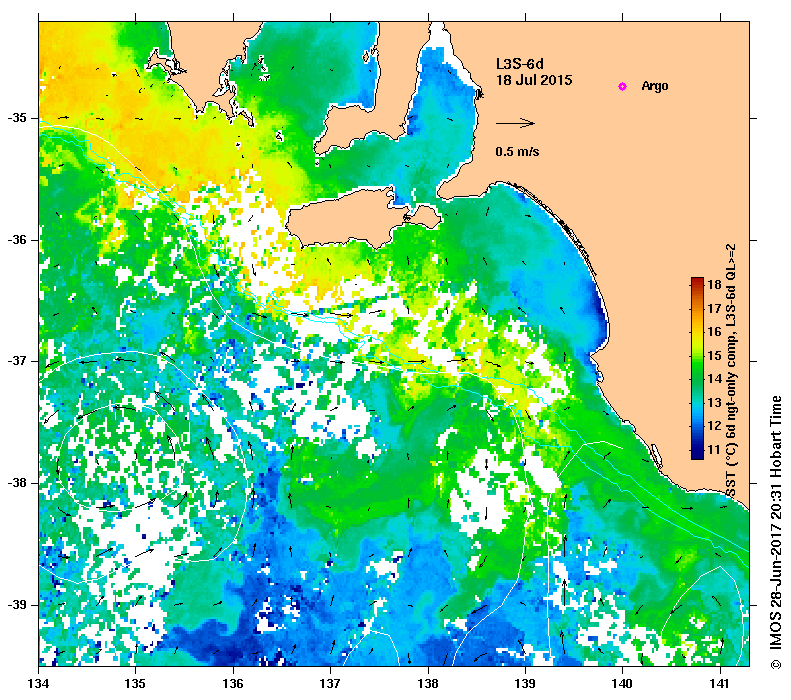
Task: Click the 'Argo' legend label
Action: [655, 86]
